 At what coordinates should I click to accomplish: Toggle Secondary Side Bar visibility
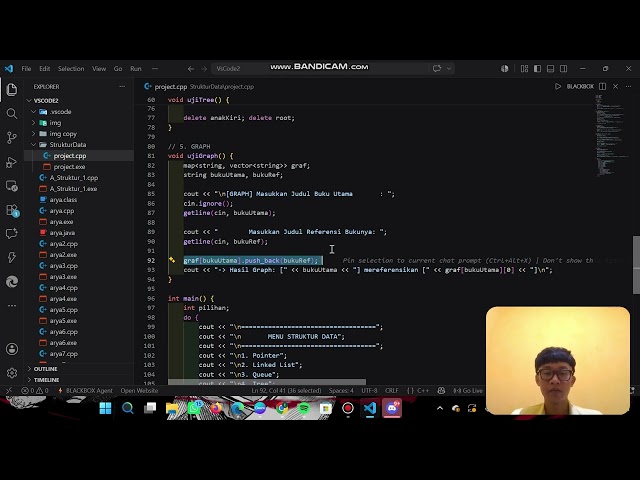pos(564,69)
